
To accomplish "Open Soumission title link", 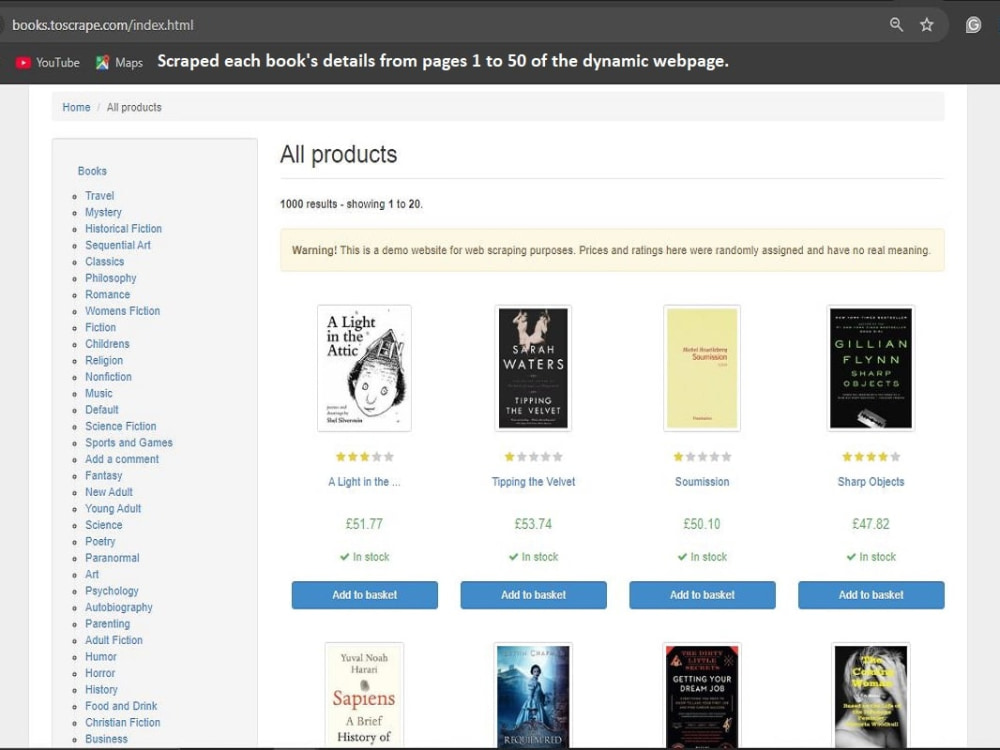I will click(702, 482).
